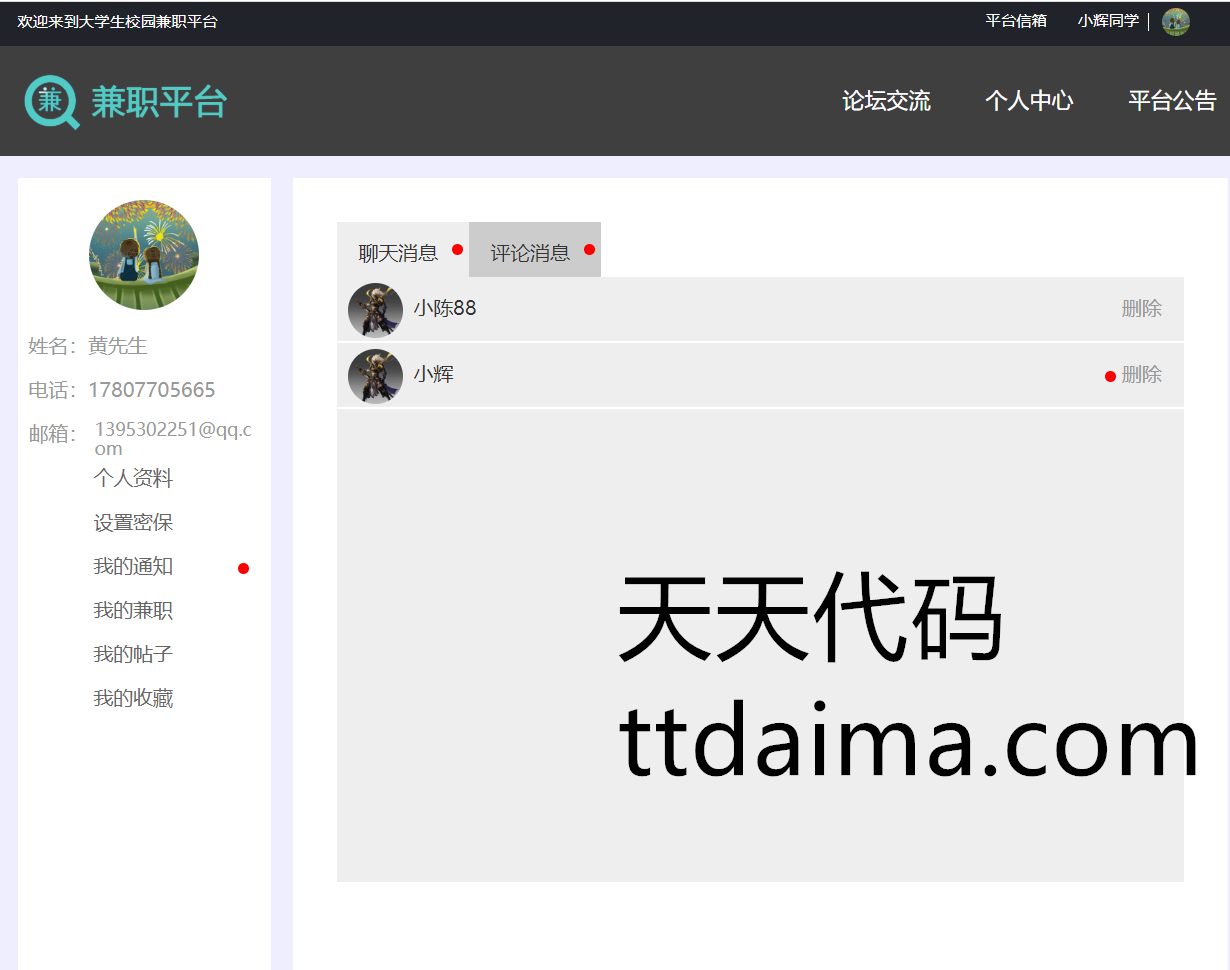Click the small user avatar in top bar
This screenshot has height=970, width=1230.
[1175, 22]
